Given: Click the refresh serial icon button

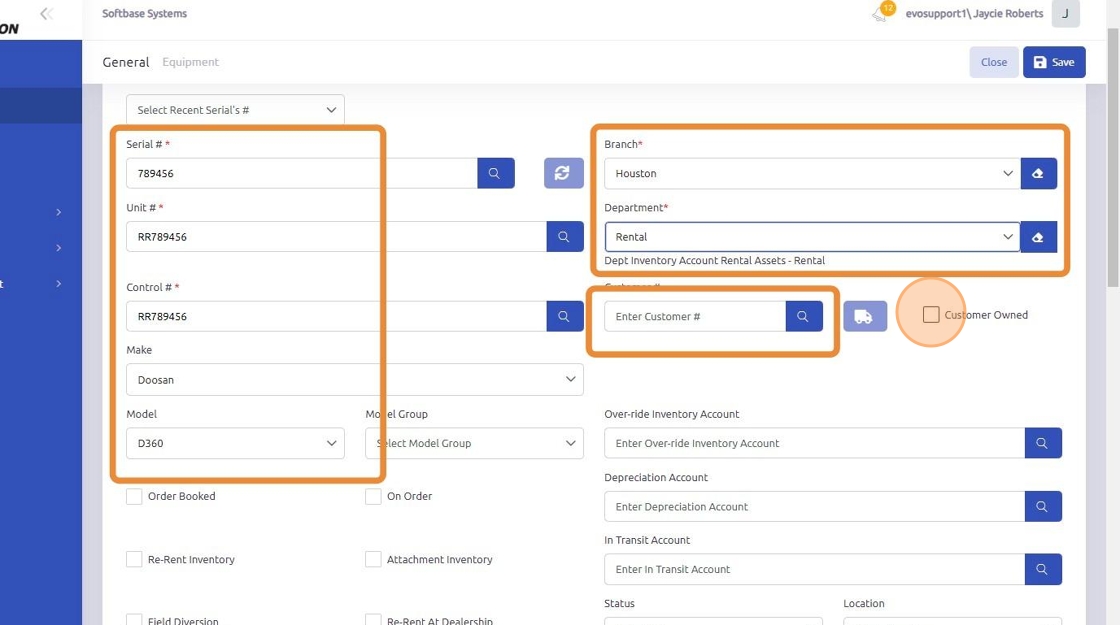Looking at the screenshot, I should coord(563,173).
